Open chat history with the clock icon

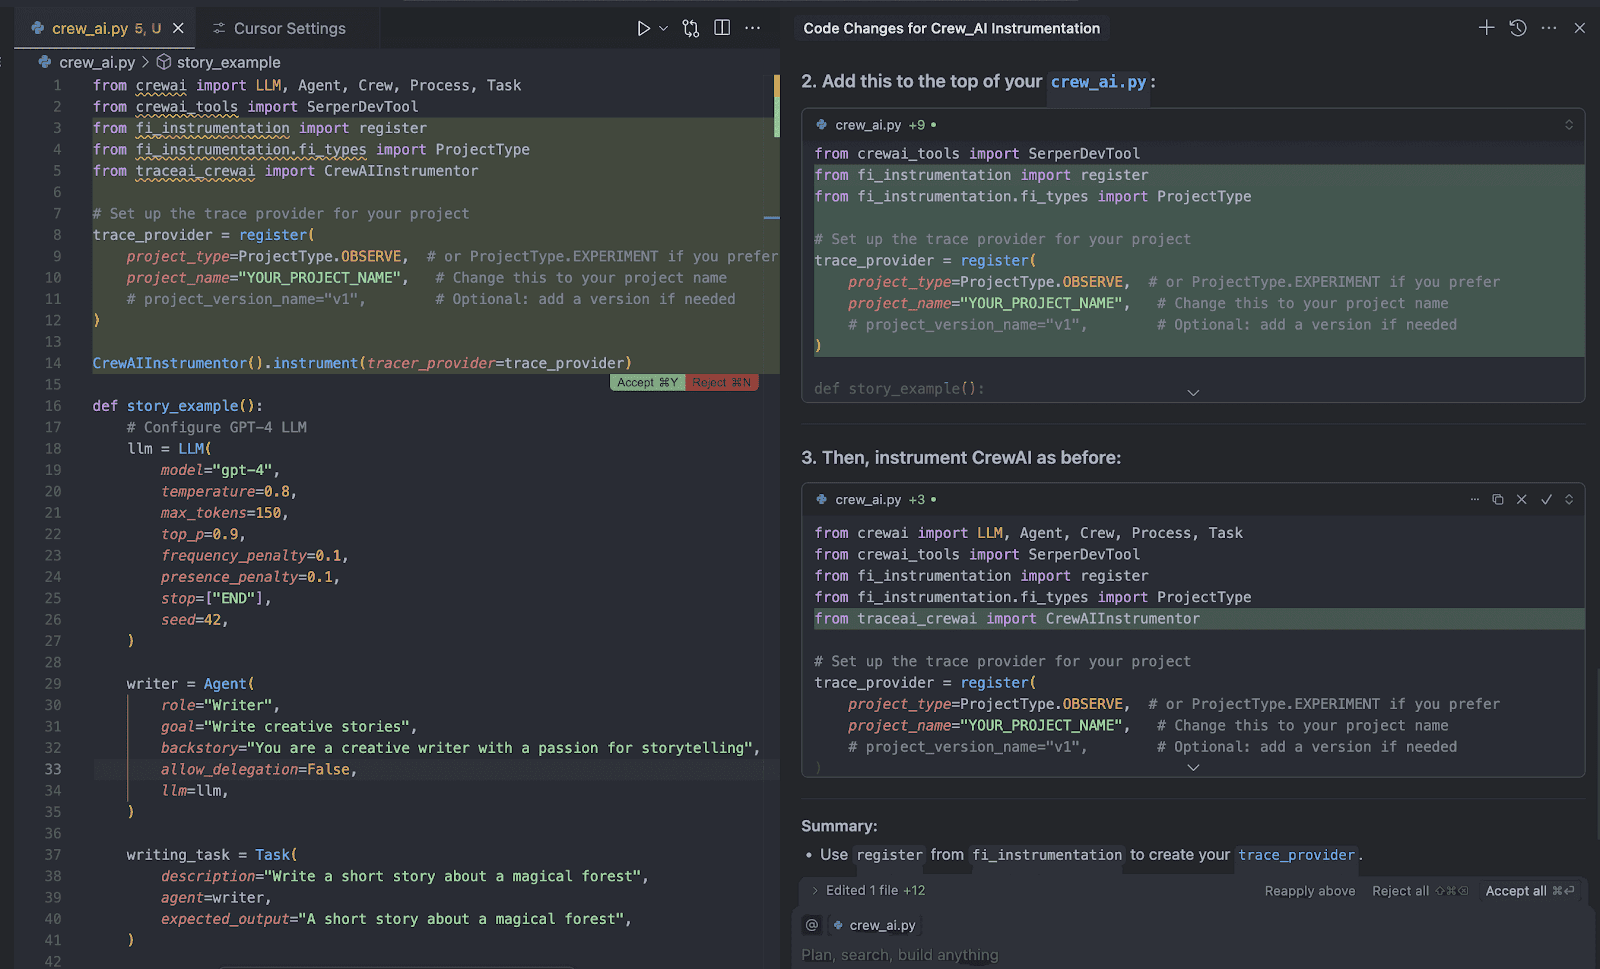(x=1518, y=28)
